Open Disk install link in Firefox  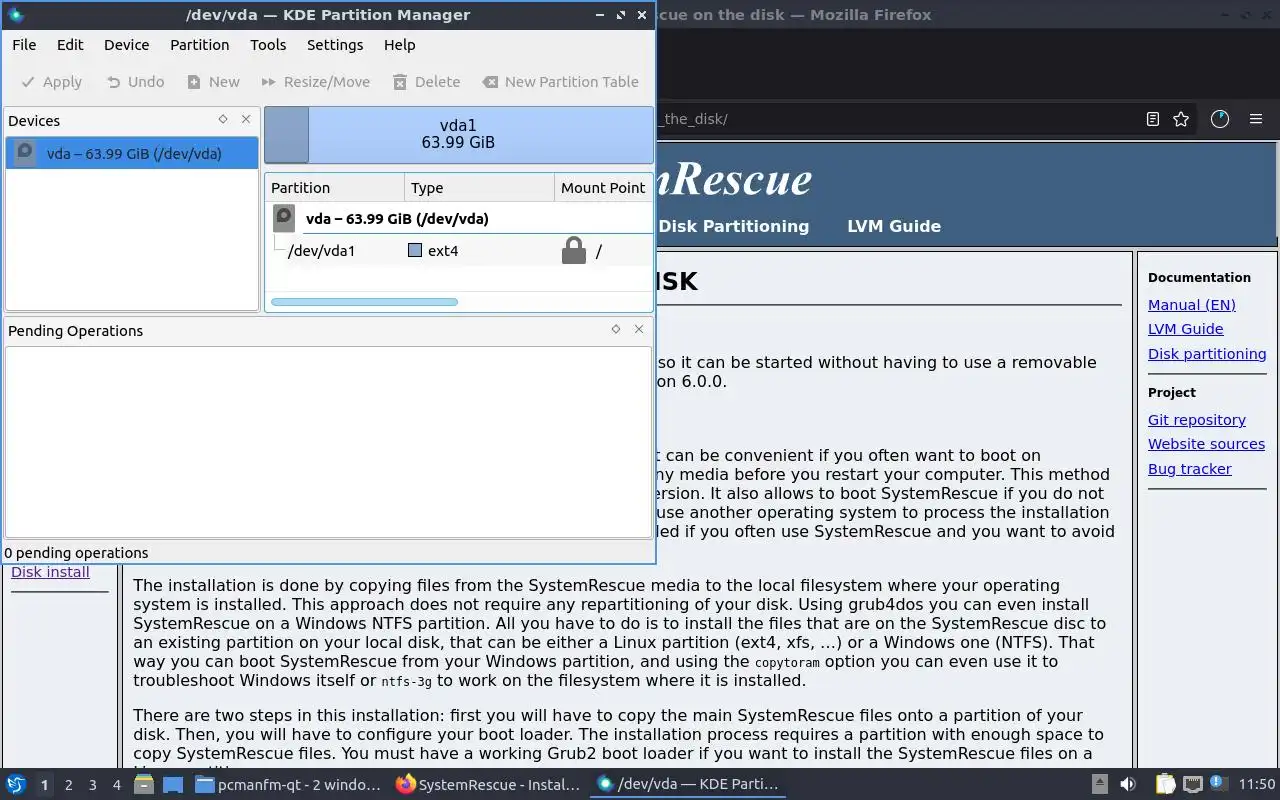pos(50,572)
